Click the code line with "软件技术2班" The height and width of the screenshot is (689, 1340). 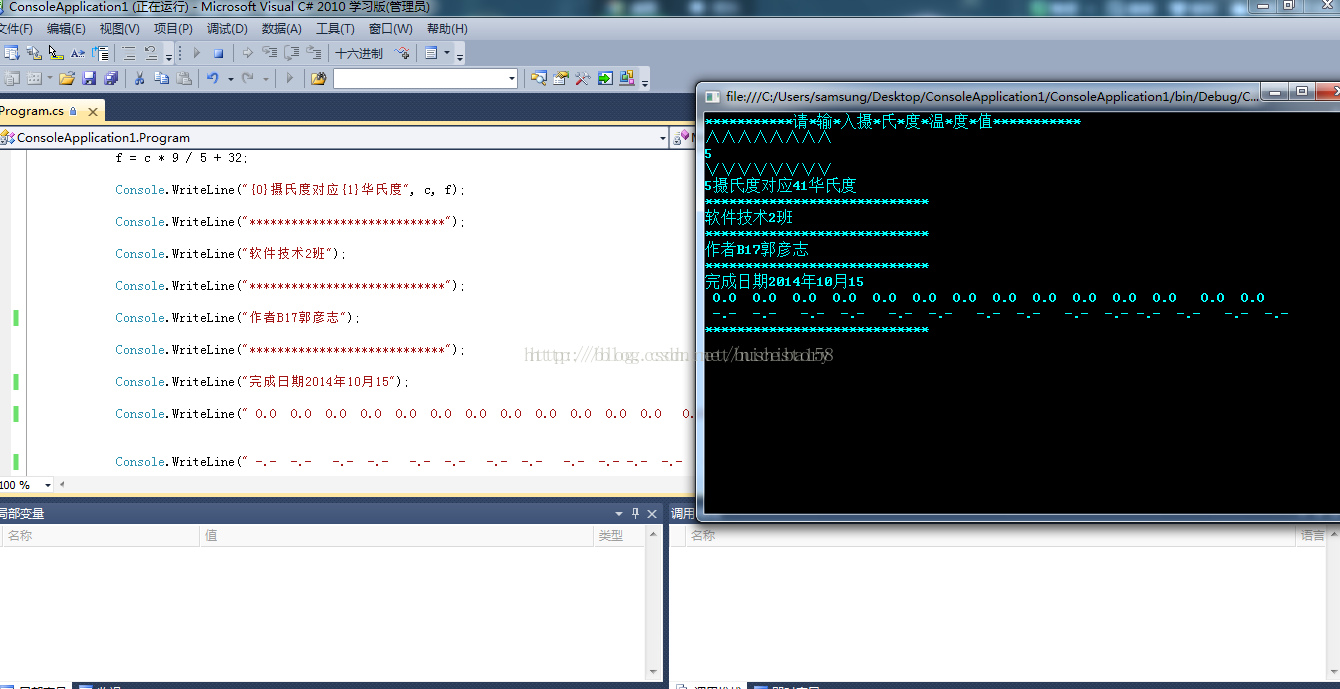point(231,254)
